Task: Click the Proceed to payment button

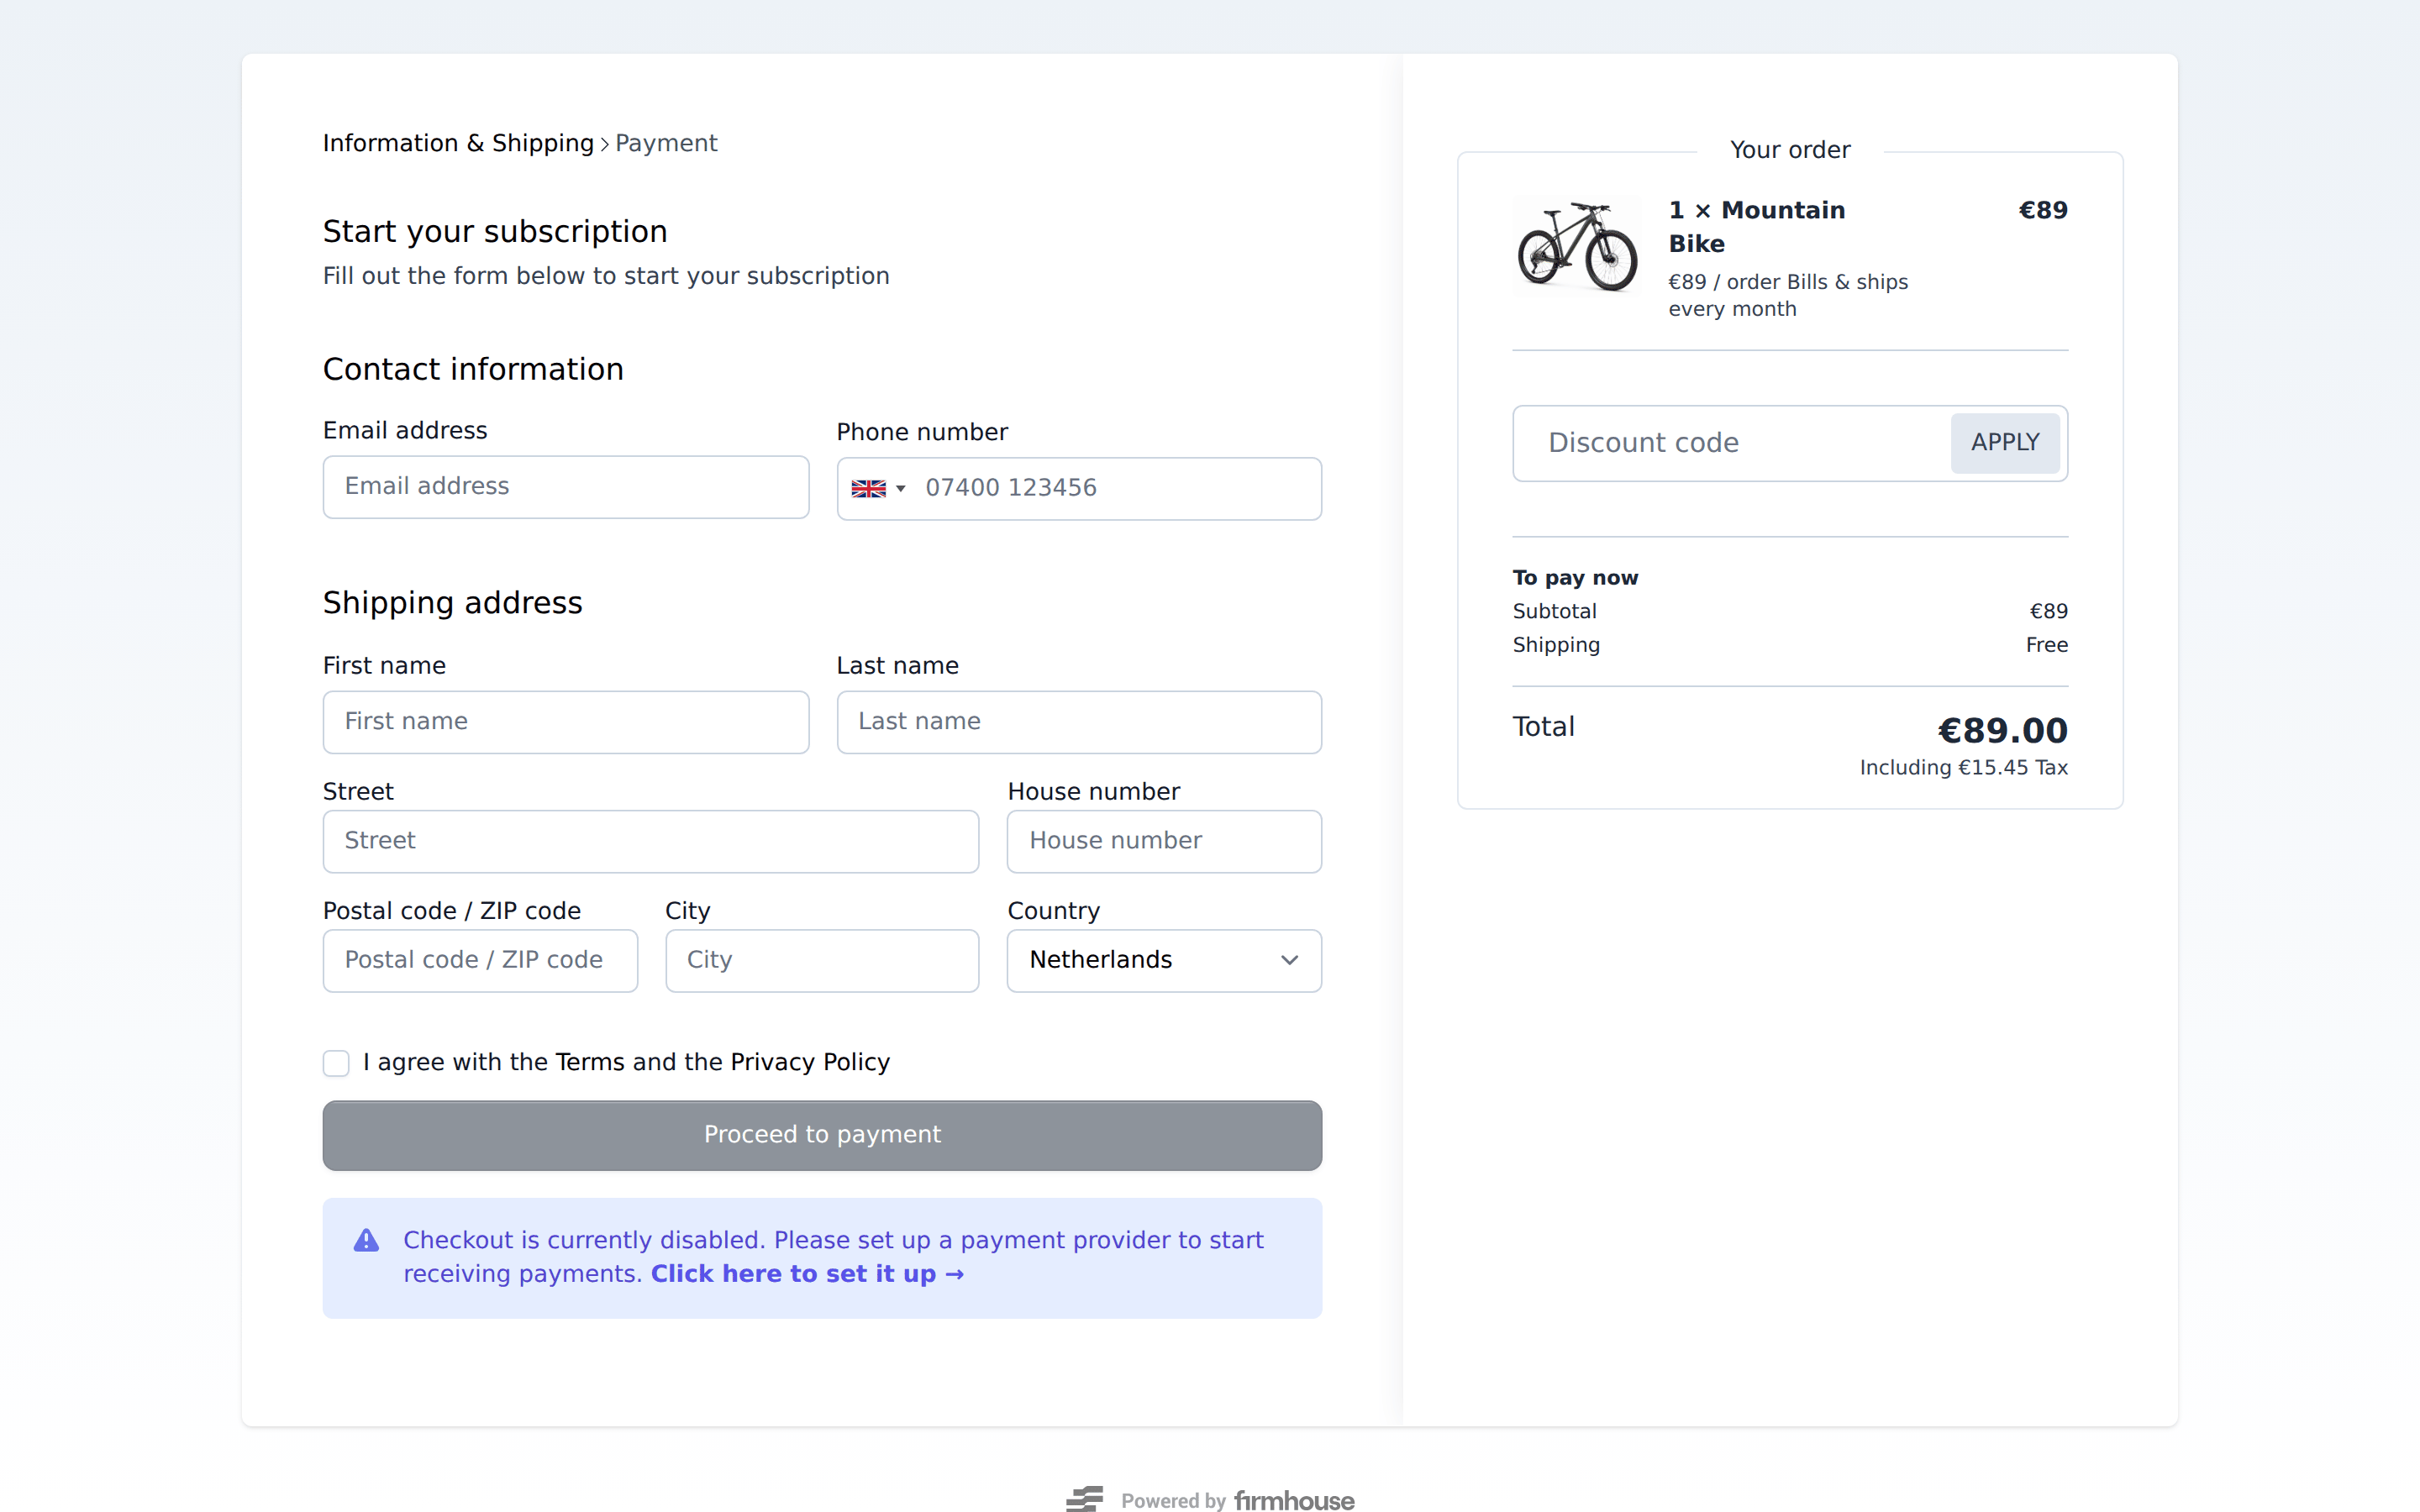Action: [x=822, y=1135]
